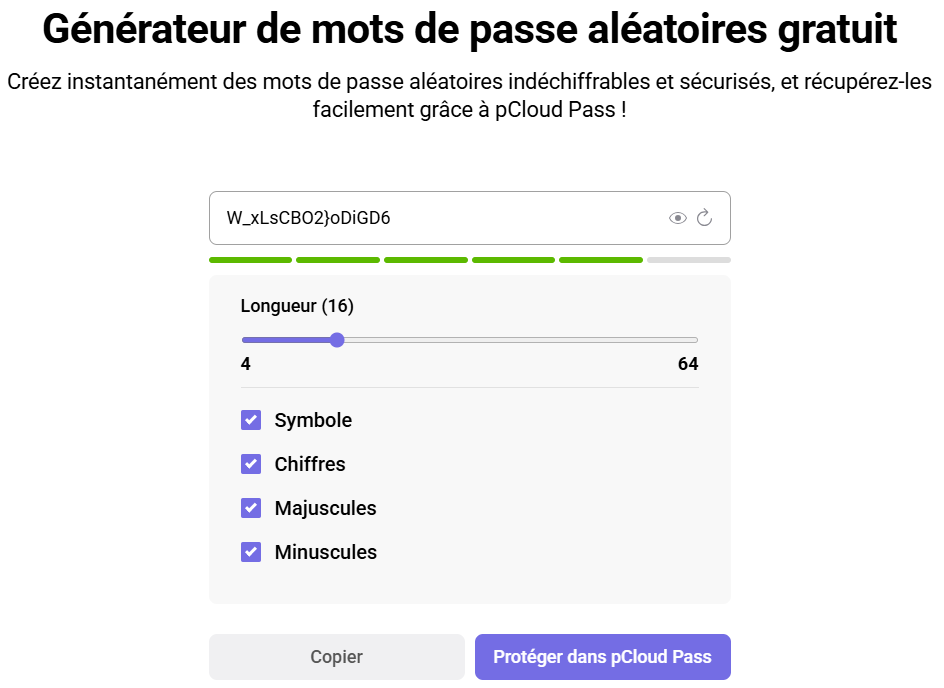
Task: Click the Symbole option label
Action: coord(313,420)
